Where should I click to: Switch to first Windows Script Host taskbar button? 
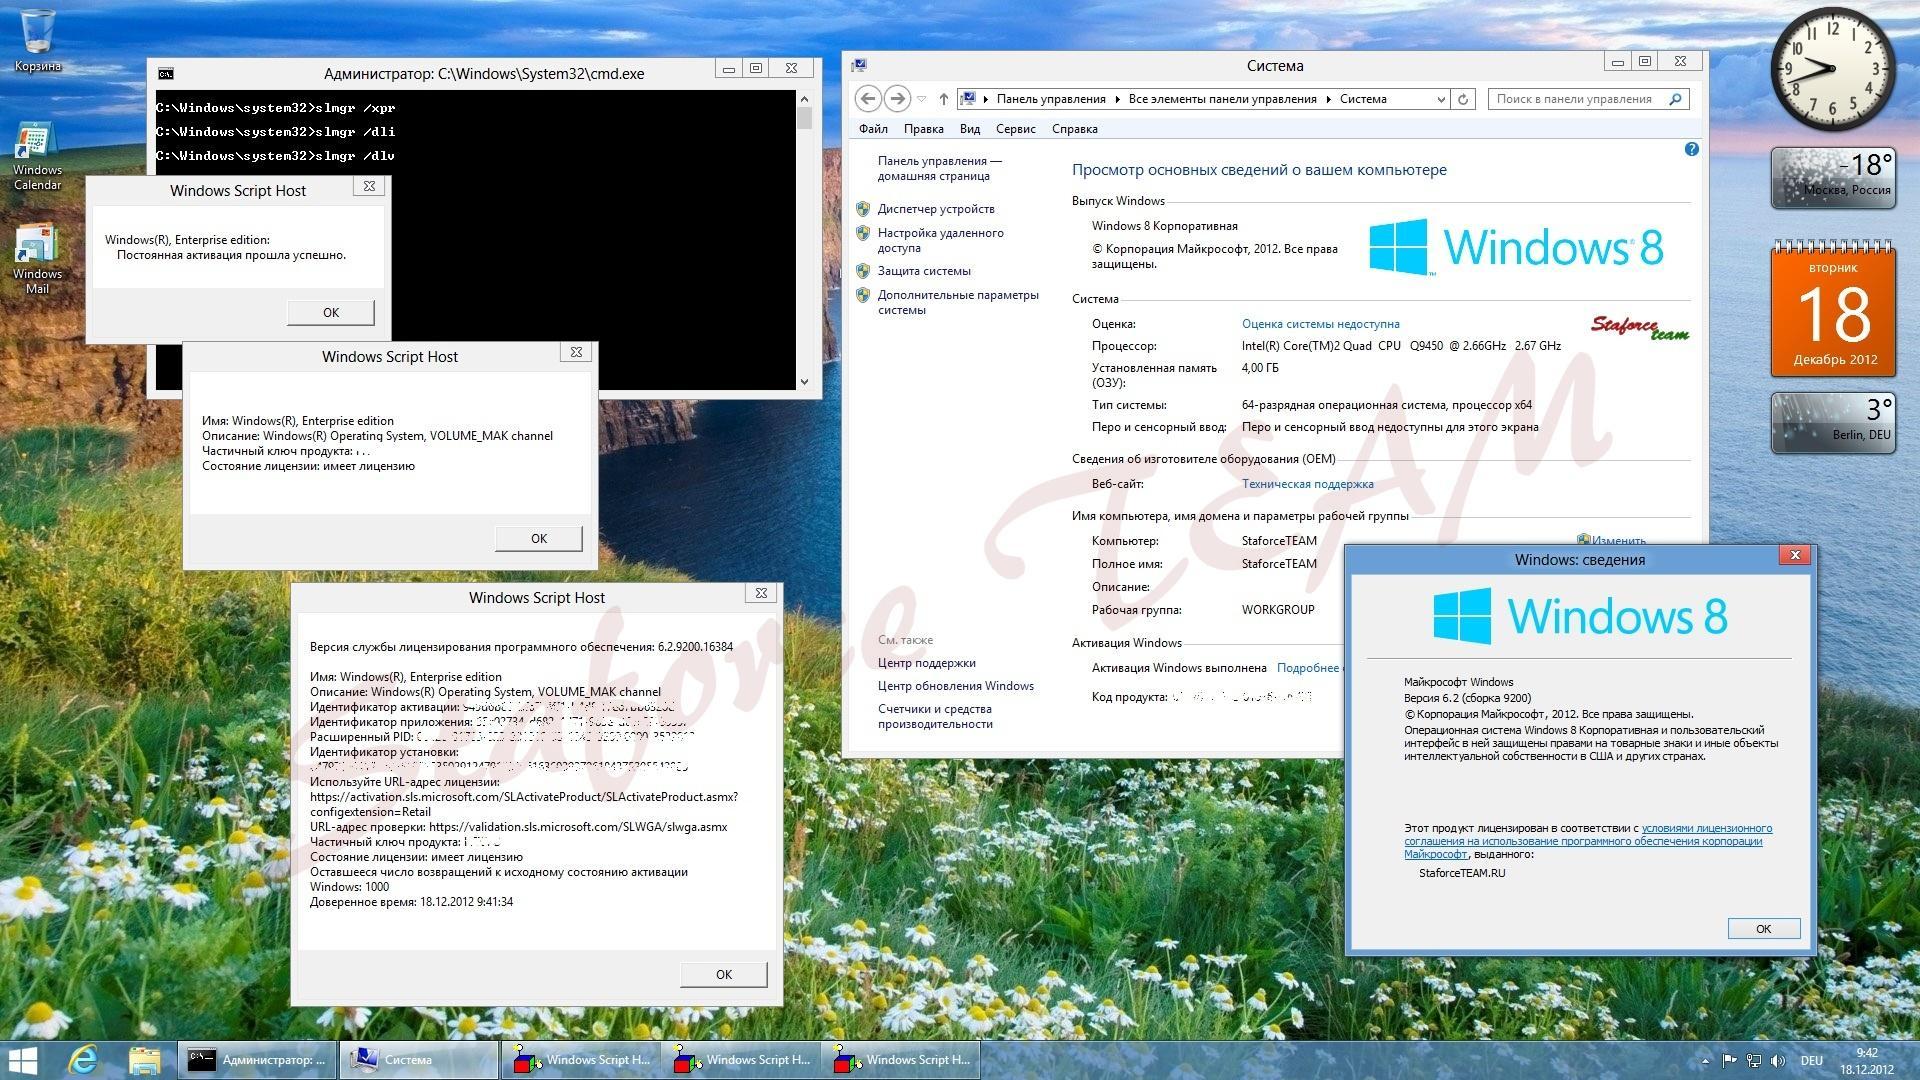click(x=580, y=1060)
